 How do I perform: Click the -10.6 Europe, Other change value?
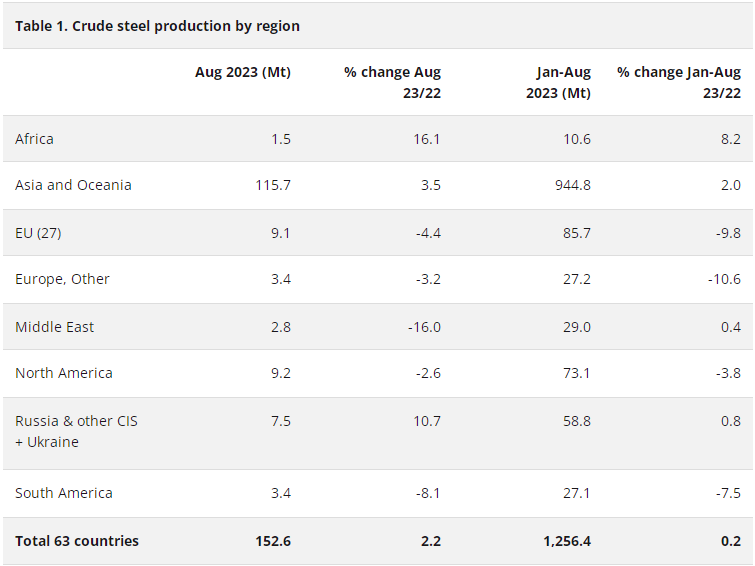(721, 279)
